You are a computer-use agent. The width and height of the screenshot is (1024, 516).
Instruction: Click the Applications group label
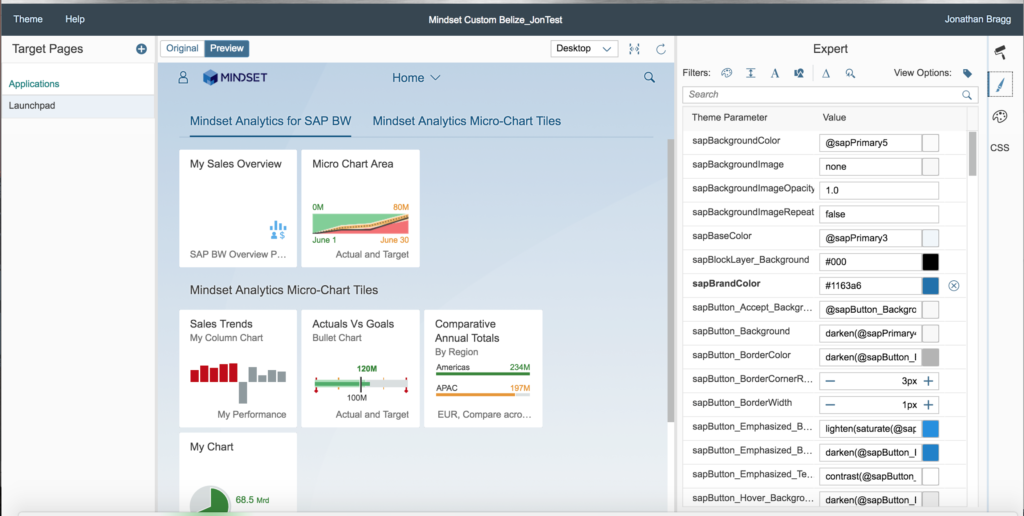tap(34, 84)
